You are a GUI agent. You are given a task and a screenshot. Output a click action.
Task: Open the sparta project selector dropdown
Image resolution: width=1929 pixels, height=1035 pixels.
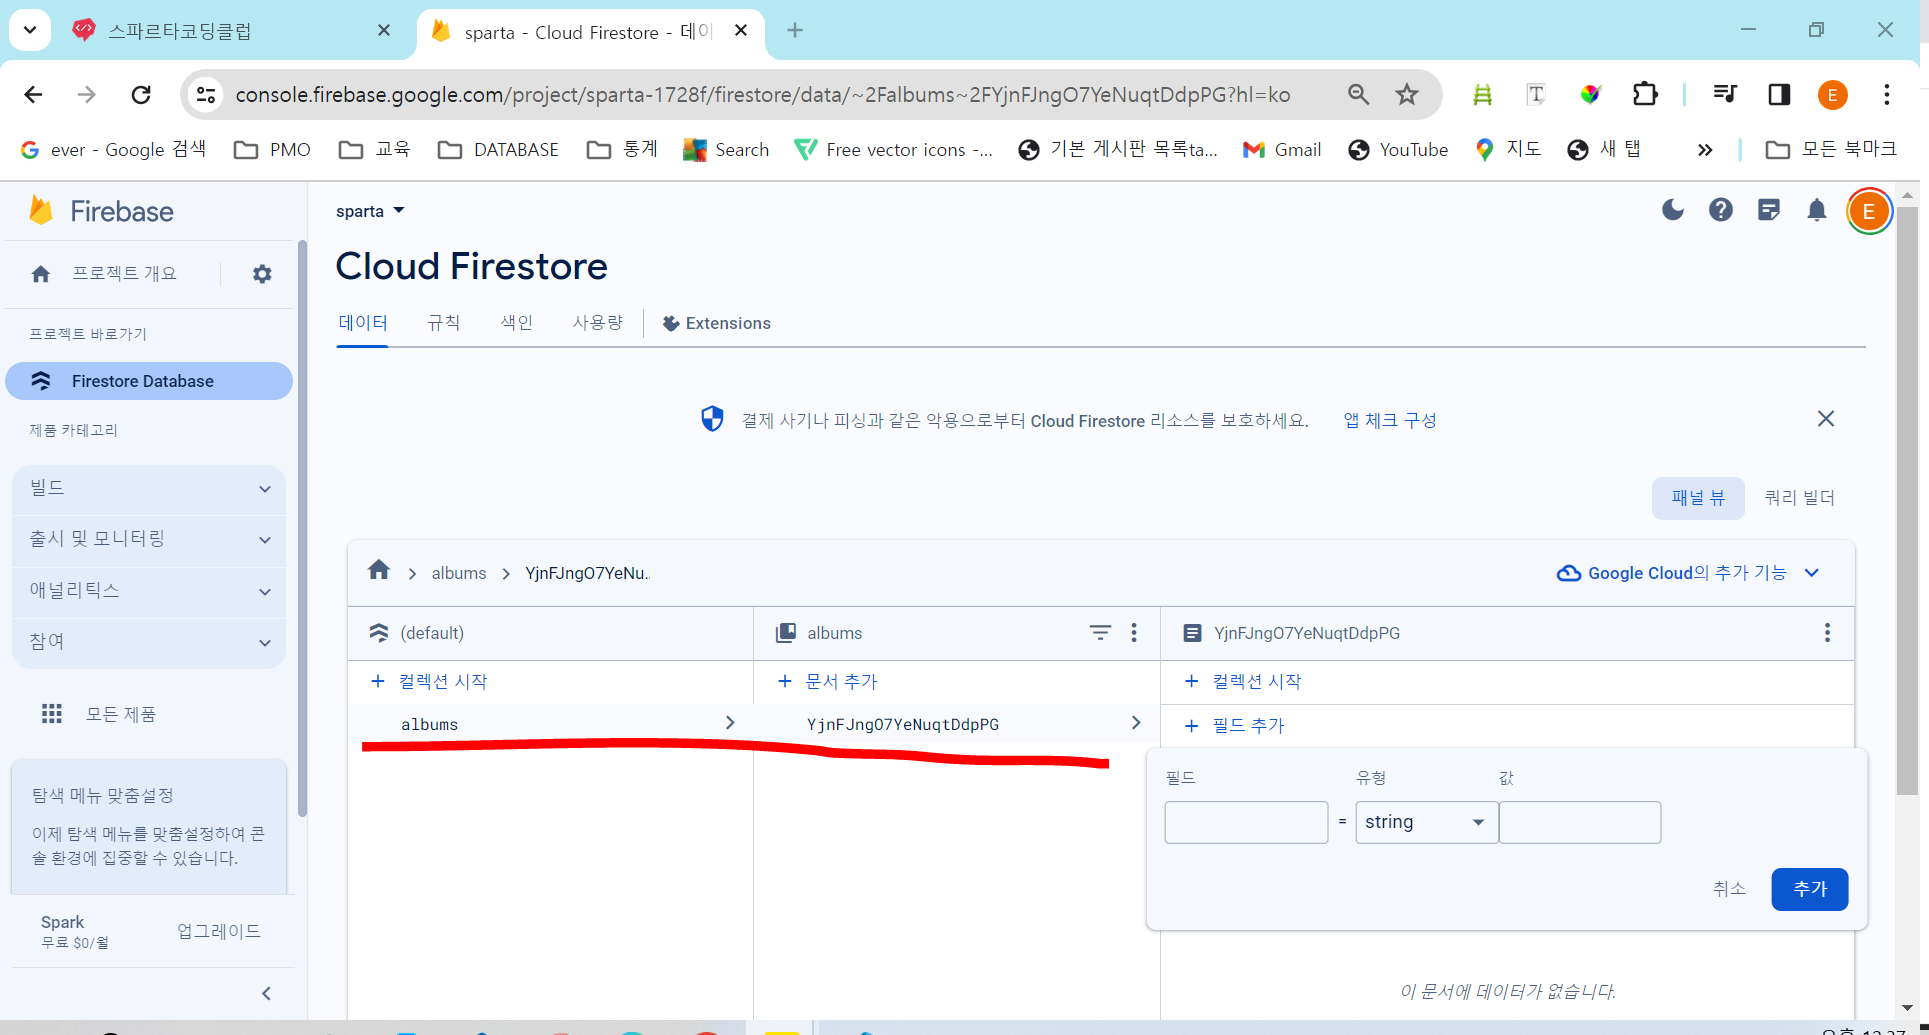click(370, 211)
